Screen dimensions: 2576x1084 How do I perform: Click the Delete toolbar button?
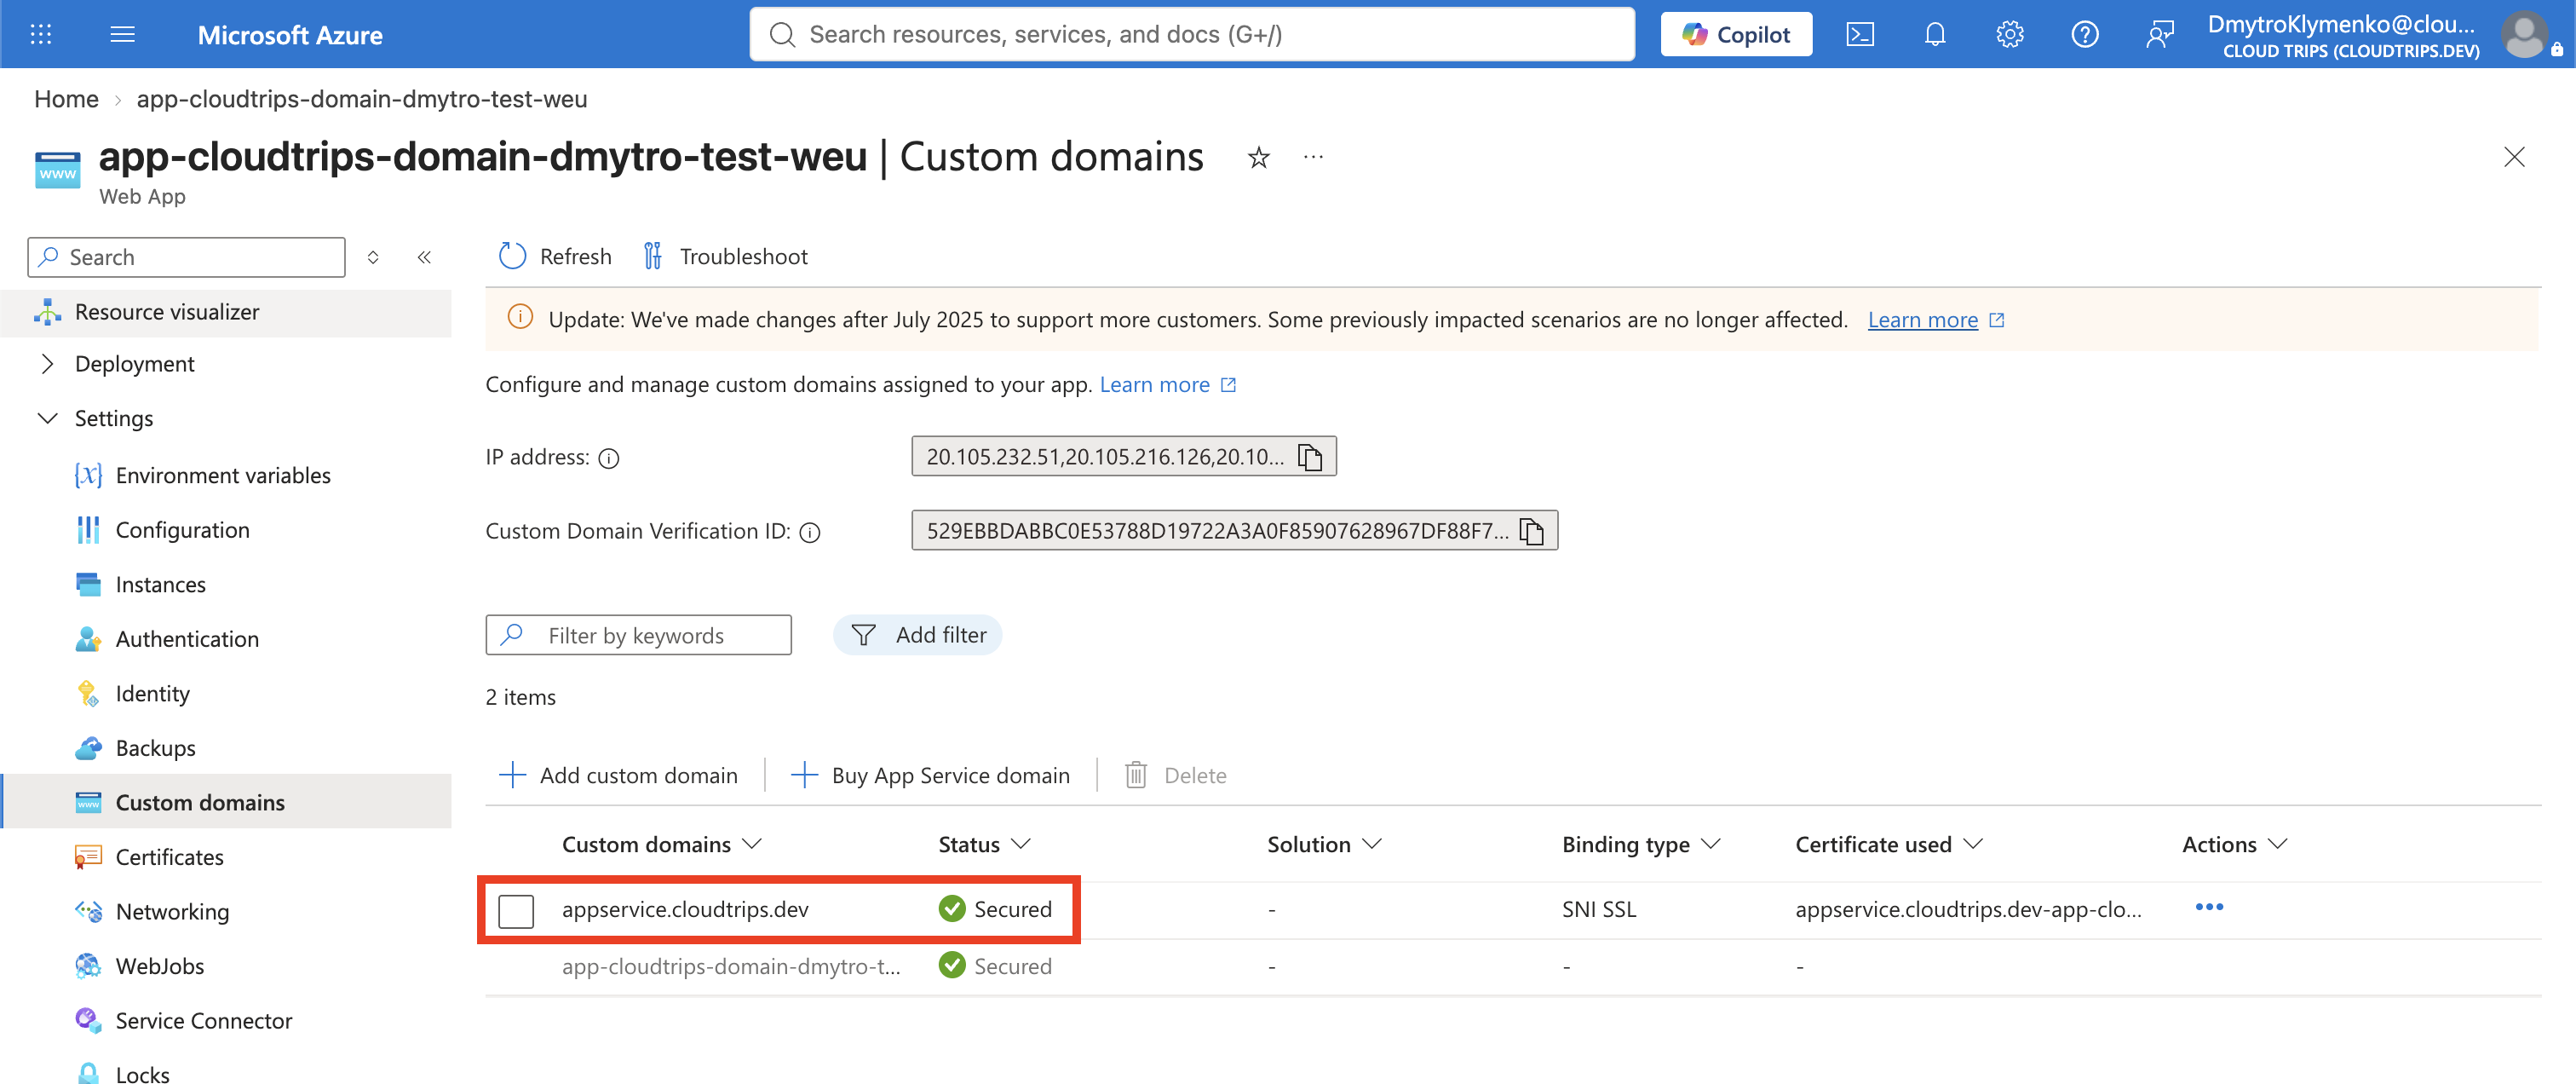coord(1176,775)
